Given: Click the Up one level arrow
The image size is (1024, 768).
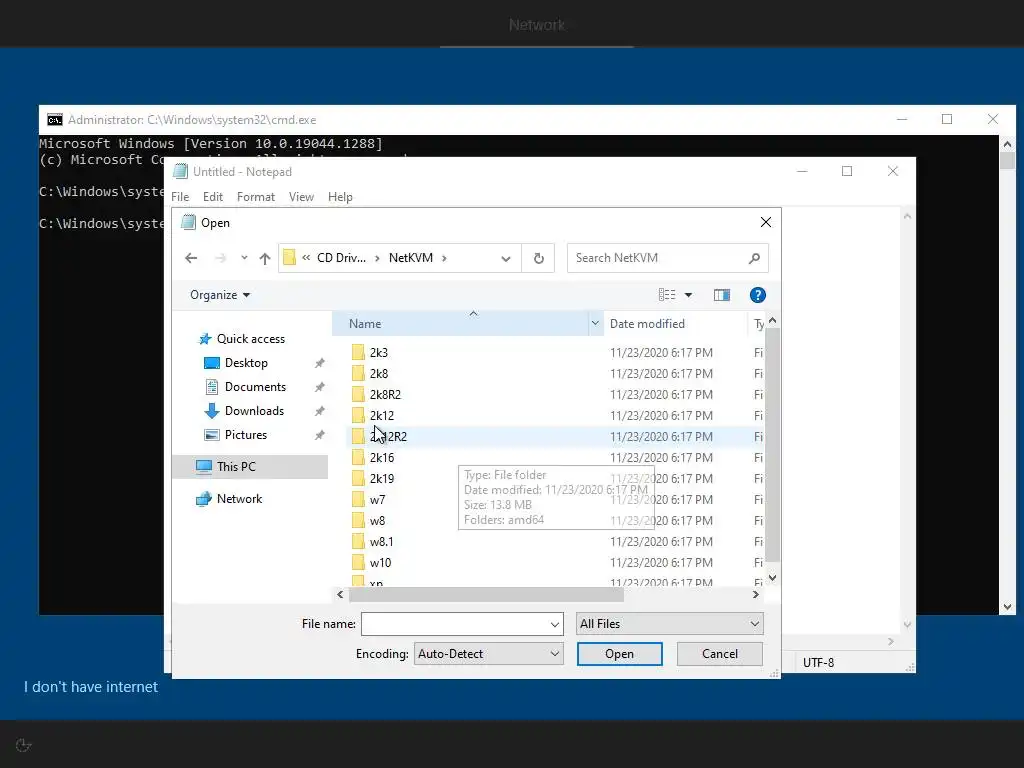Looking at the screenshot, I should [264, 258].
